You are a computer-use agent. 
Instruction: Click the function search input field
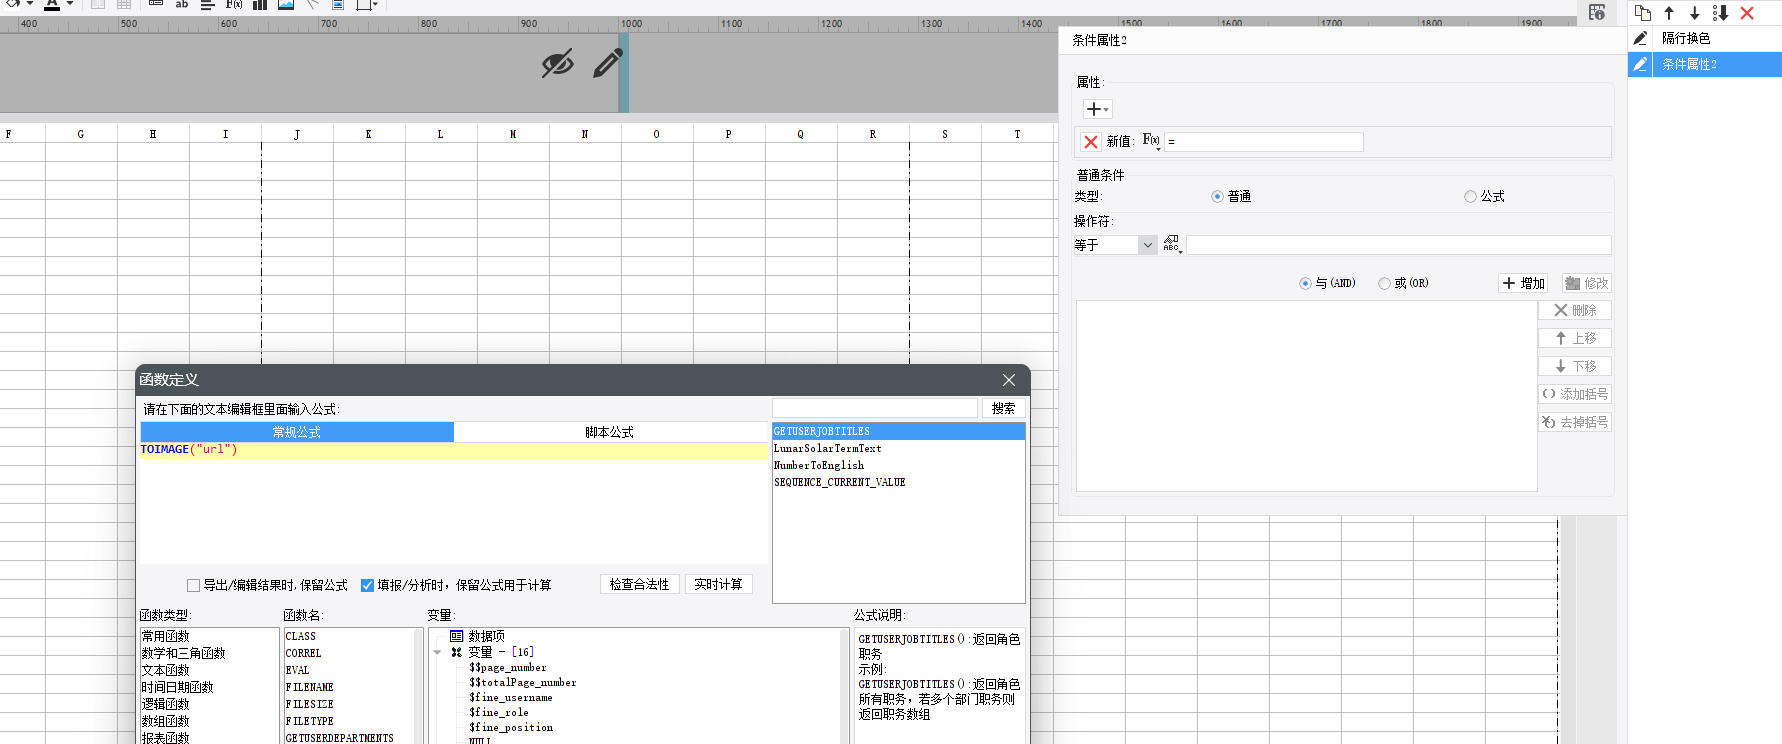(875, 408)
